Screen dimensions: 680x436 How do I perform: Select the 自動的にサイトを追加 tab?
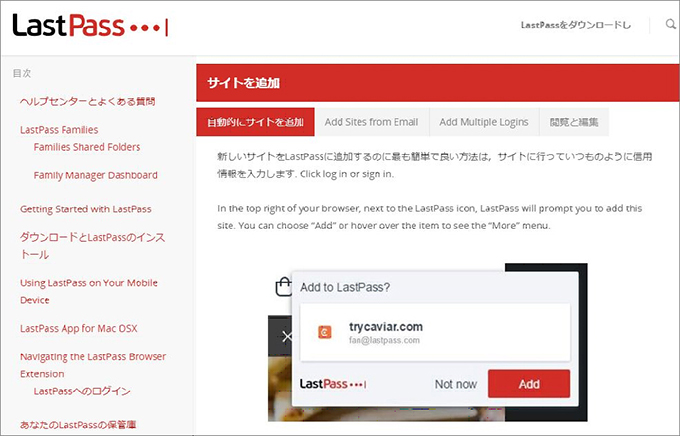[x=255, y=122]
